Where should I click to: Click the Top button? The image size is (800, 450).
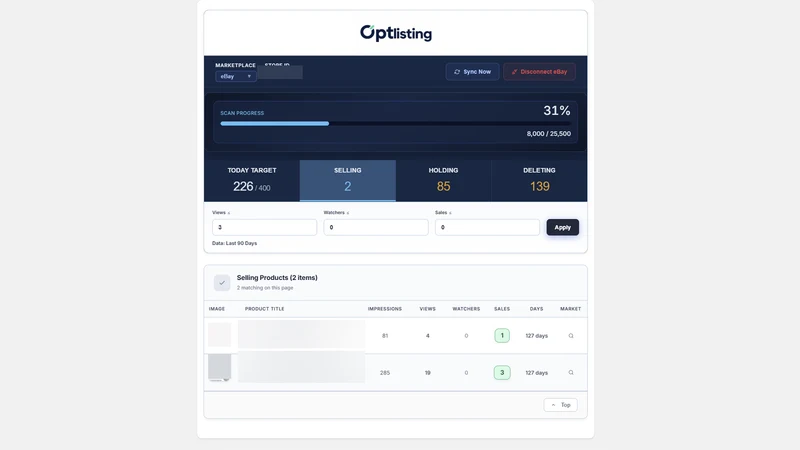pyautogui.click(x=561, y=405)
